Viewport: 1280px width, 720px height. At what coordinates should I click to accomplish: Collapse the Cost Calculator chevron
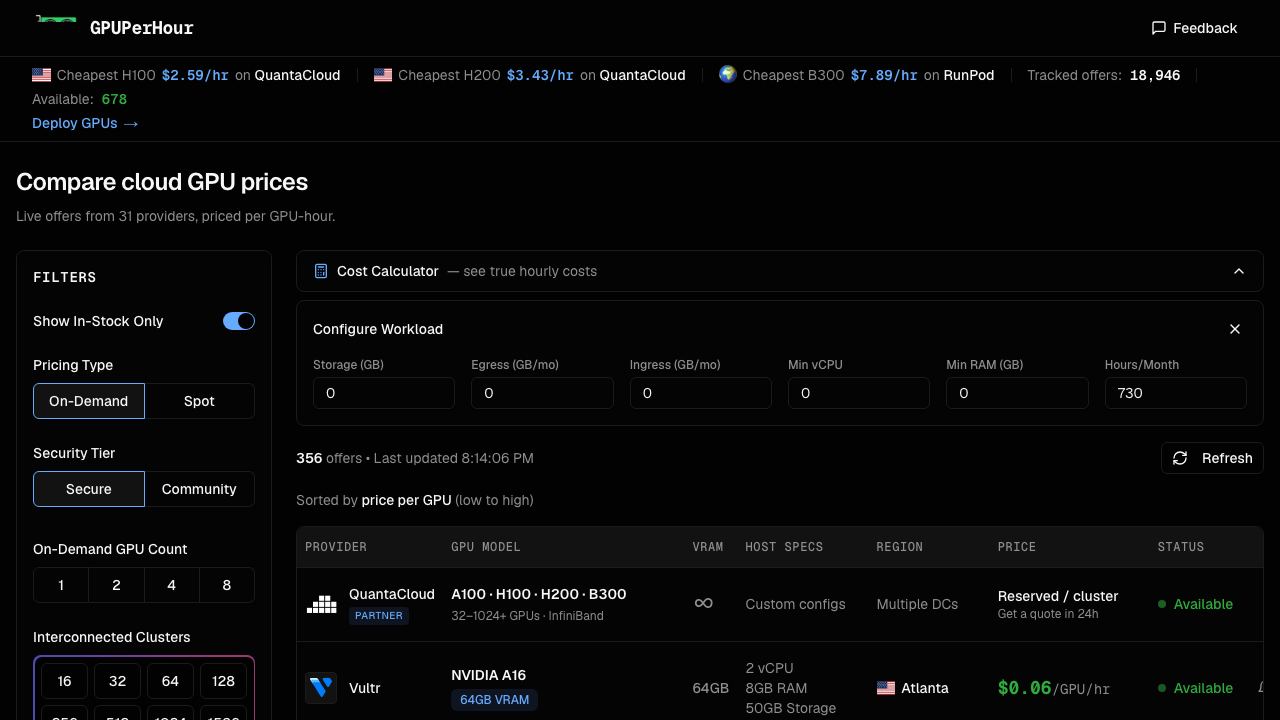(1239, 271)
